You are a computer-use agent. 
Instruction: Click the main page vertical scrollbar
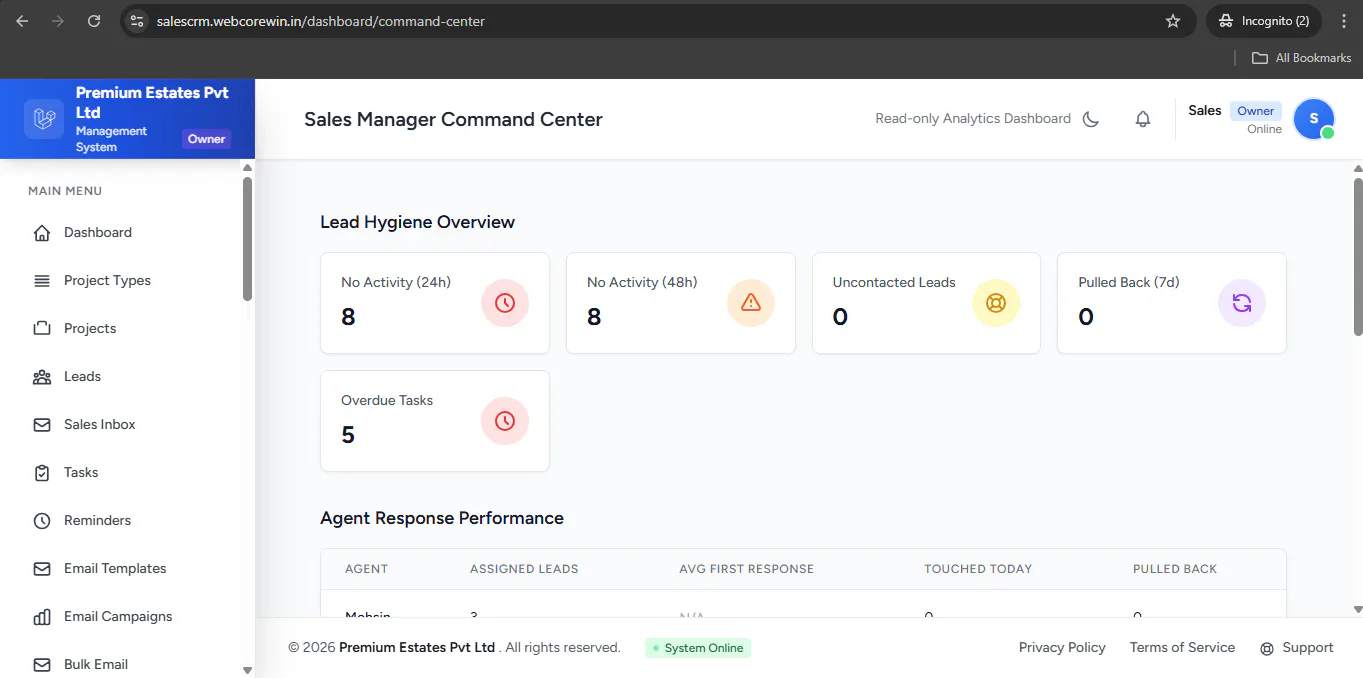1358,256
